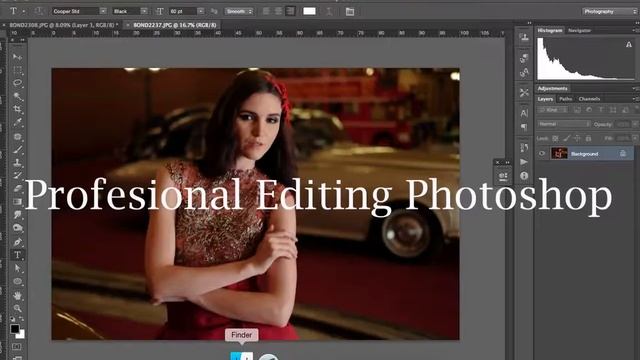Open the Normal blend mode dropdown
This screenshot has height=360, width=640.
564,124
